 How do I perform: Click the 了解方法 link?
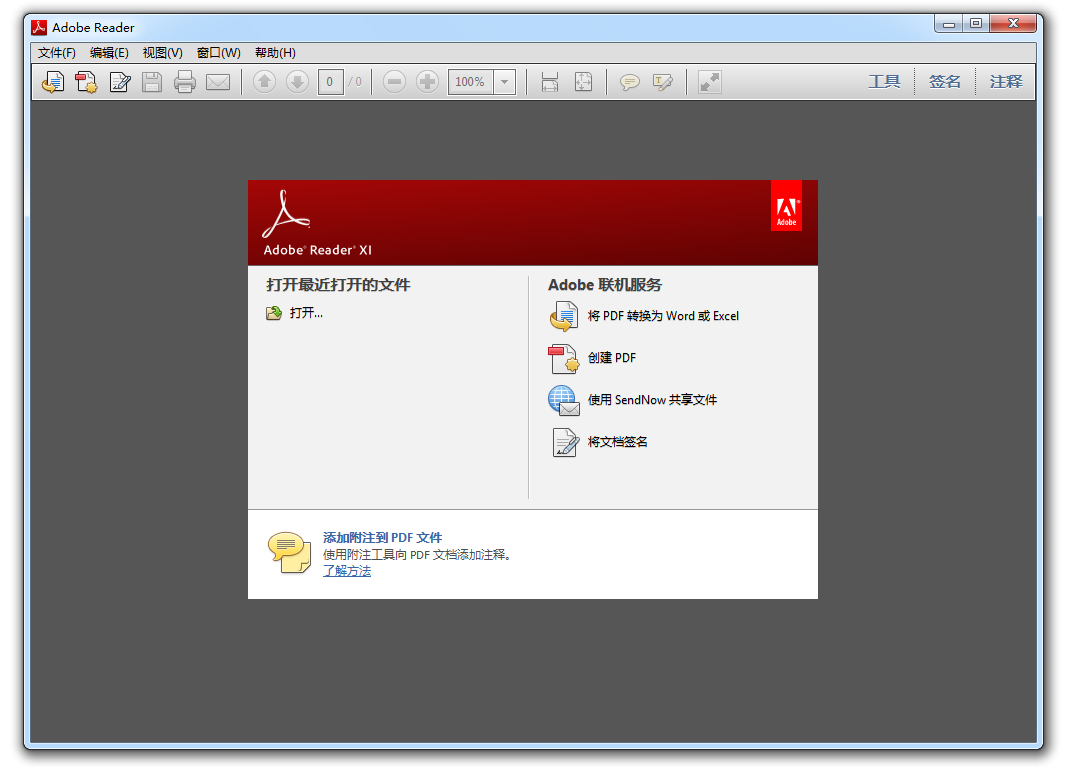[346, 570]
